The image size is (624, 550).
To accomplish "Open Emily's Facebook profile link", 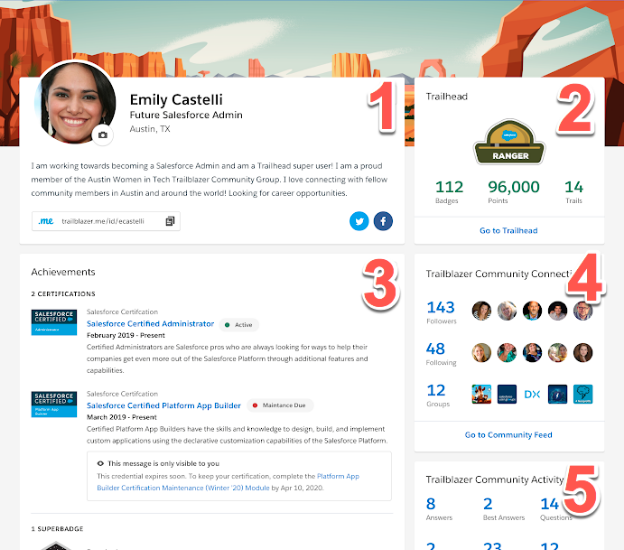I will tap(383, 221).
